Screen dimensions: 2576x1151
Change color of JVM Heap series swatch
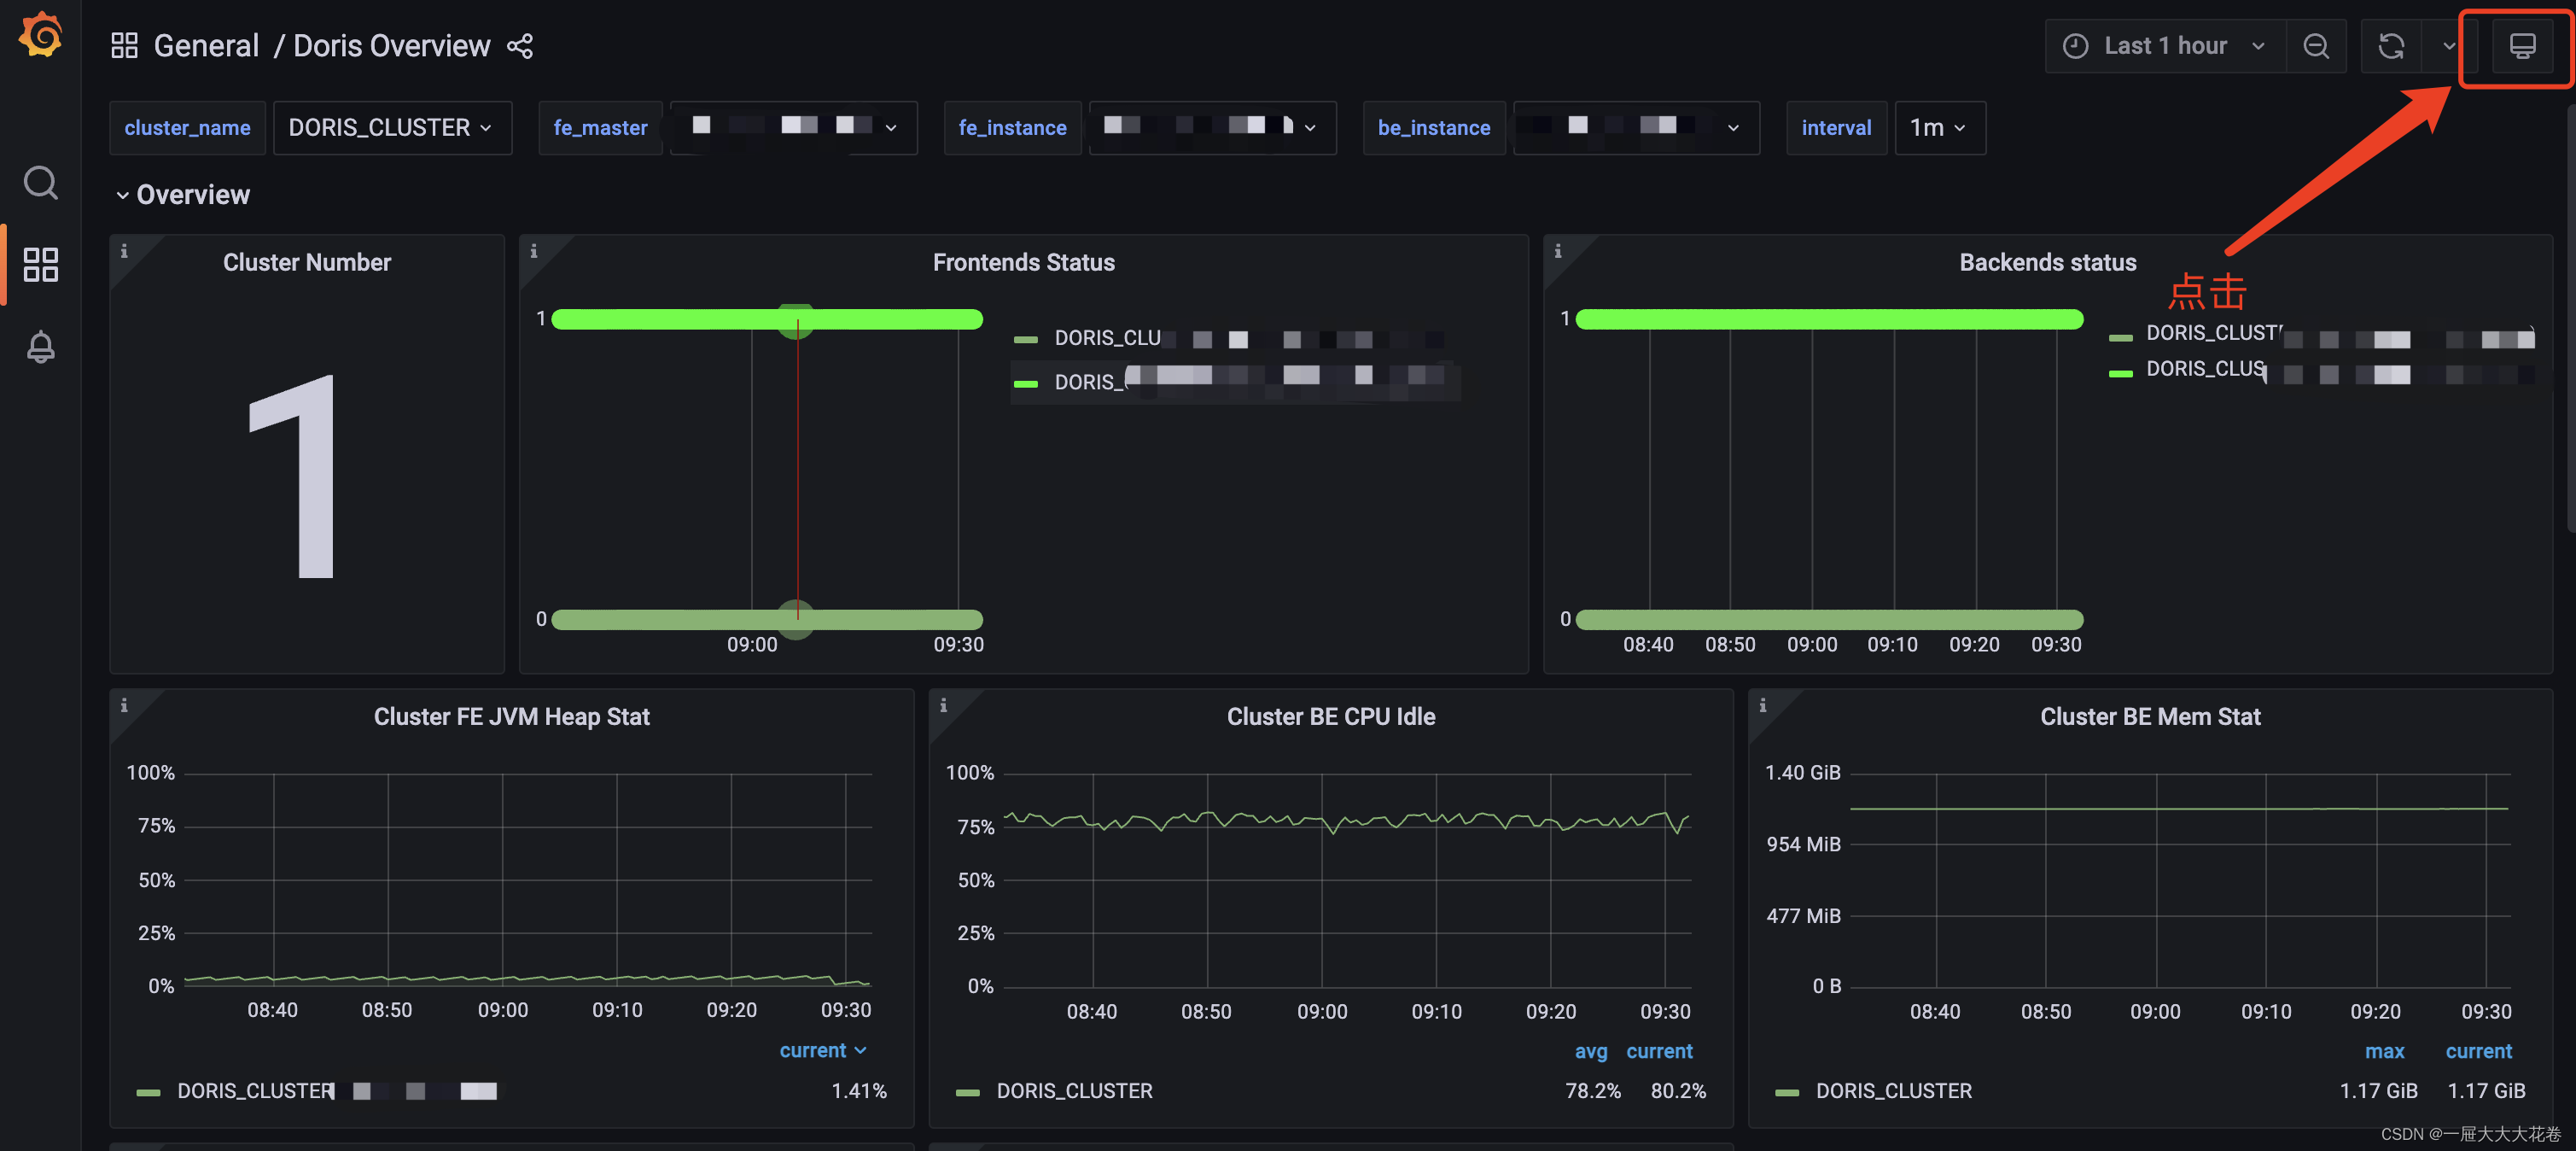pos(149,1093)
